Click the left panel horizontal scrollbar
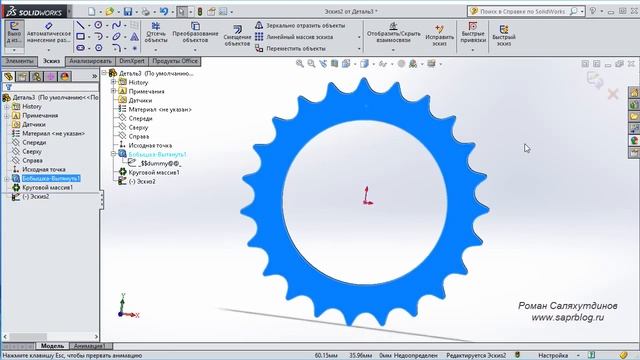 [x=51, y=337]
